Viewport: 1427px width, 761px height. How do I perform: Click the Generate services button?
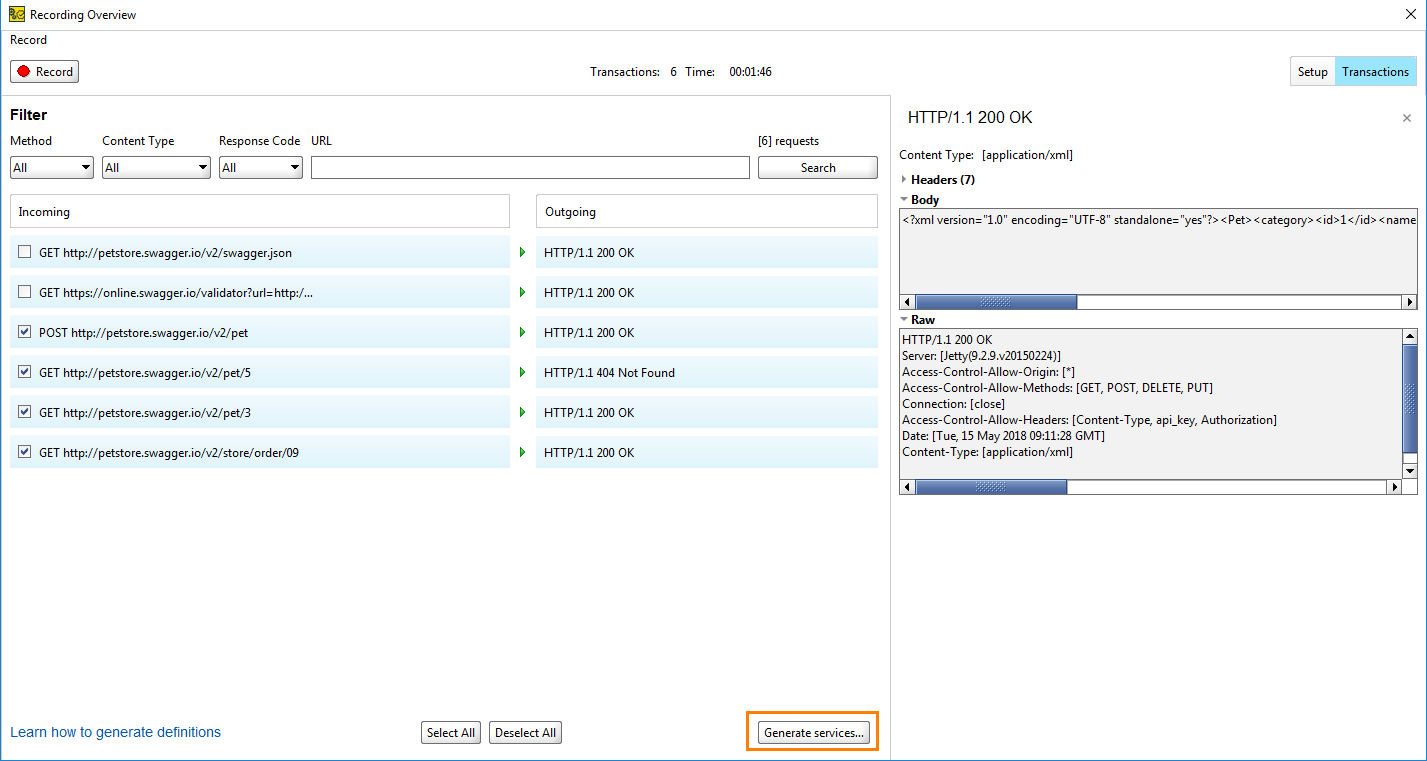tap(812, 732)
